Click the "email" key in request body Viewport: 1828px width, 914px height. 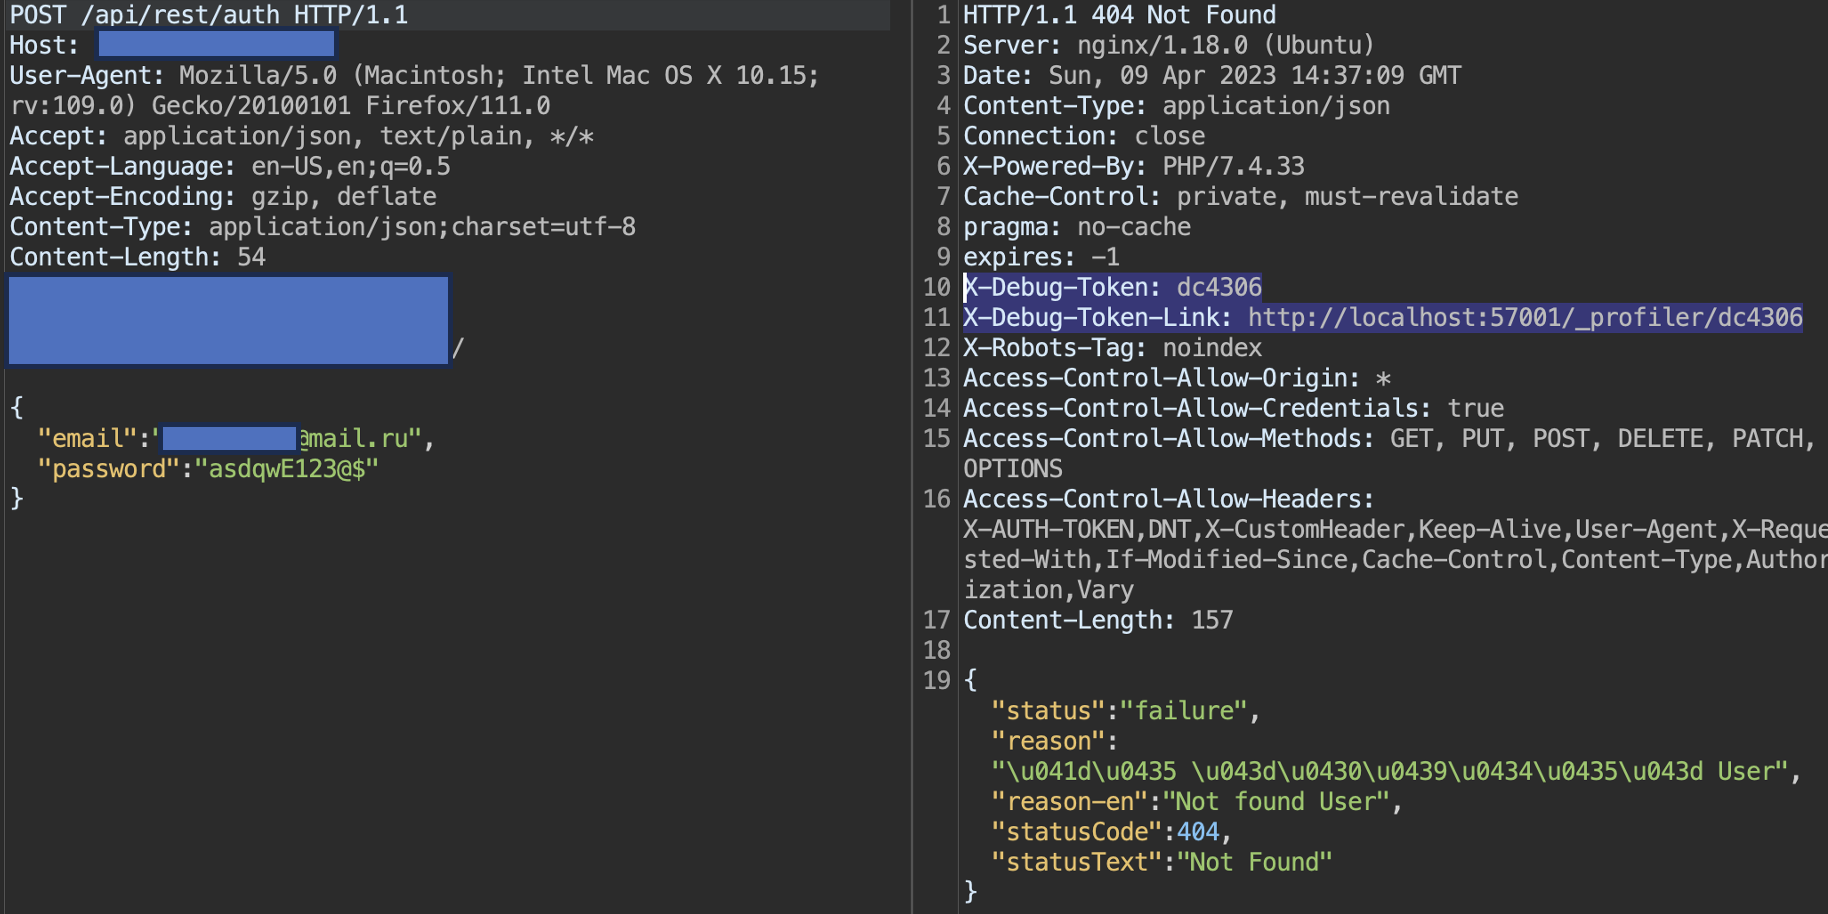click(86, 439)
